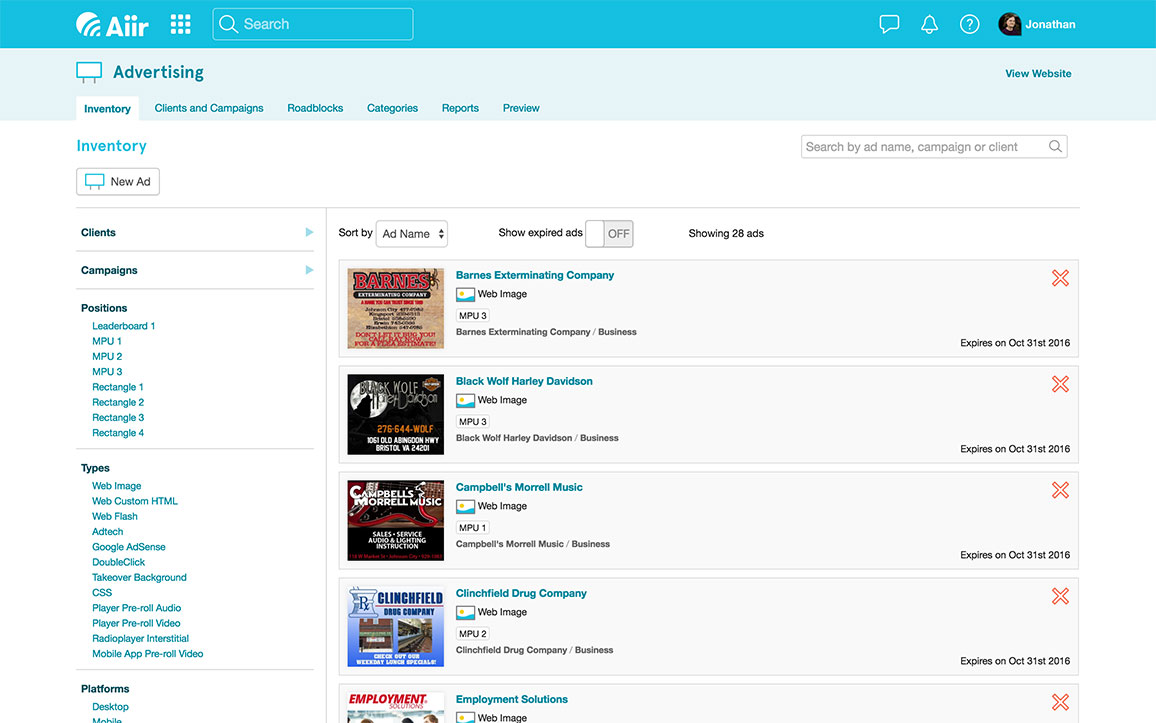Open the help question mark icon
Viewport: 1156px width, 723px height.
969,24
